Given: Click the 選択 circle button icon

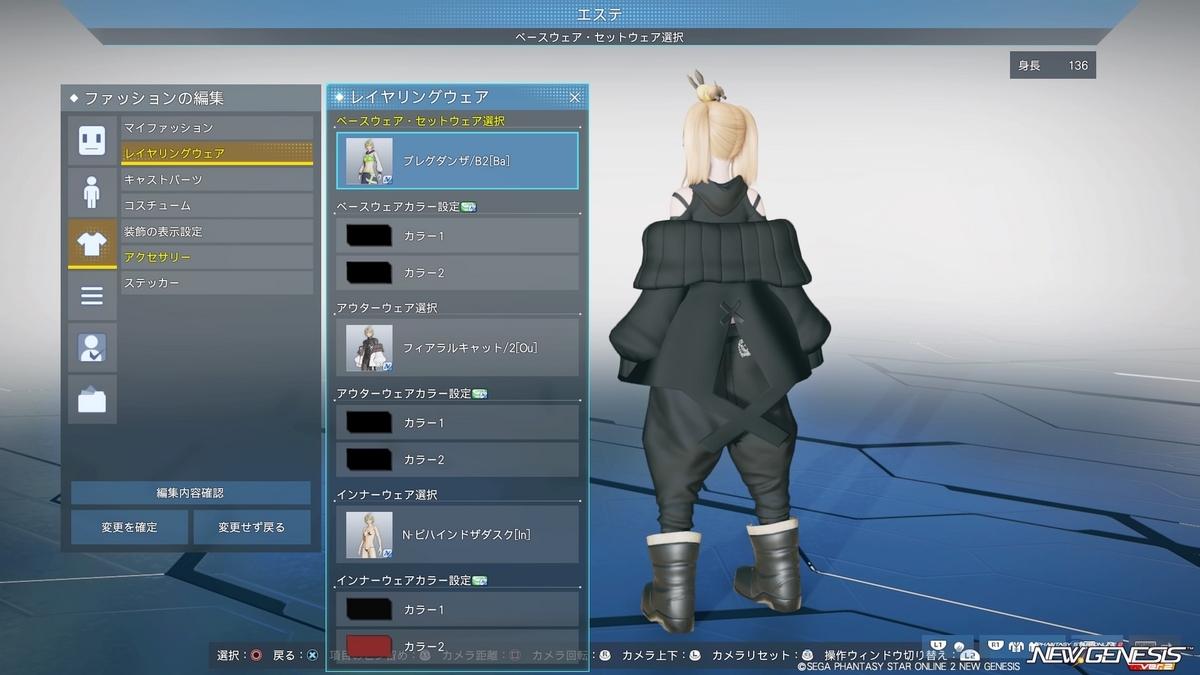Looking at the screenshot, I should tap(257, 656).
